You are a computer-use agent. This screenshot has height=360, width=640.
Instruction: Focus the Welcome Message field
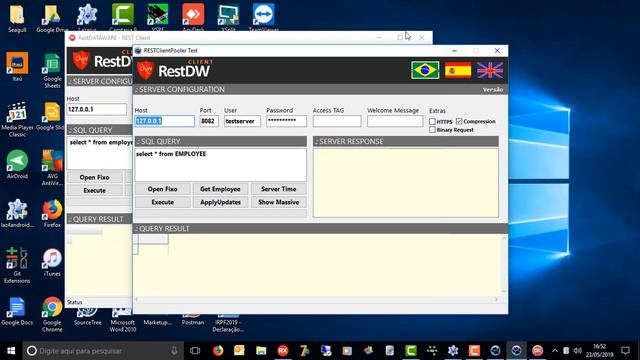[395, 121]
